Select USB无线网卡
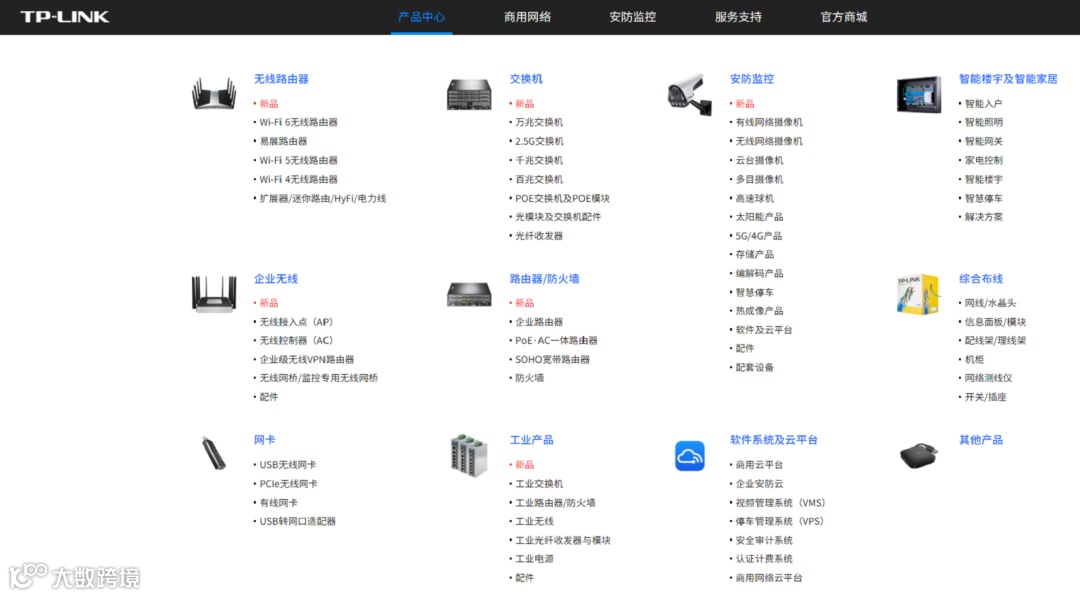Viewport: 1080px width, 597px height. coord(288,465)
